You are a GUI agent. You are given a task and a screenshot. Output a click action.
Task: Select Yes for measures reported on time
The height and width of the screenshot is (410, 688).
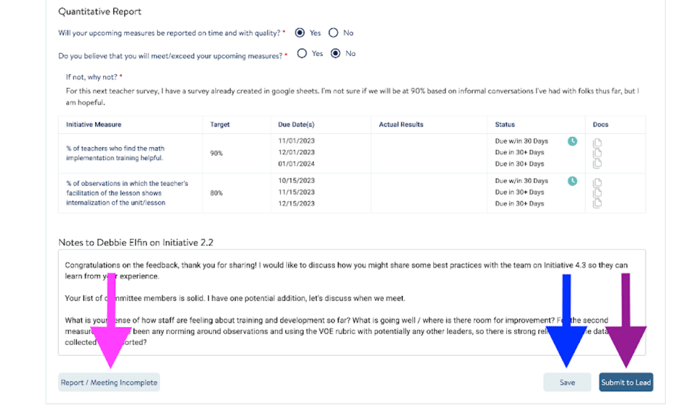[300, 33]
